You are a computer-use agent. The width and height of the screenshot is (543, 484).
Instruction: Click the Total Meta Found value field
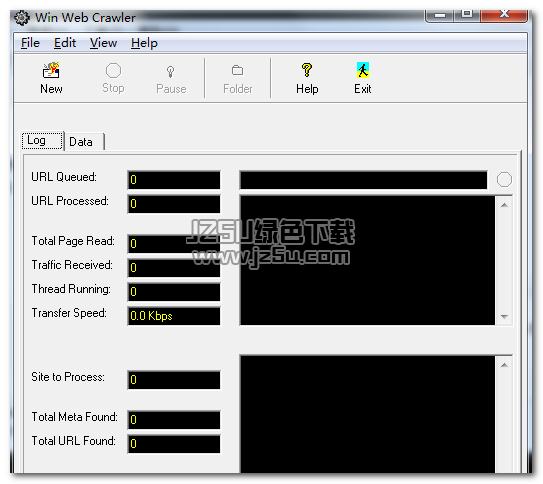(174, 420)
